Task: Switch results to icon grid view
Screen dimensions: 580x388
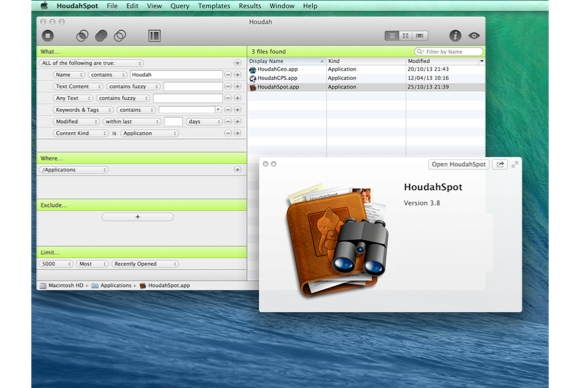Action: tap(406, 36)
